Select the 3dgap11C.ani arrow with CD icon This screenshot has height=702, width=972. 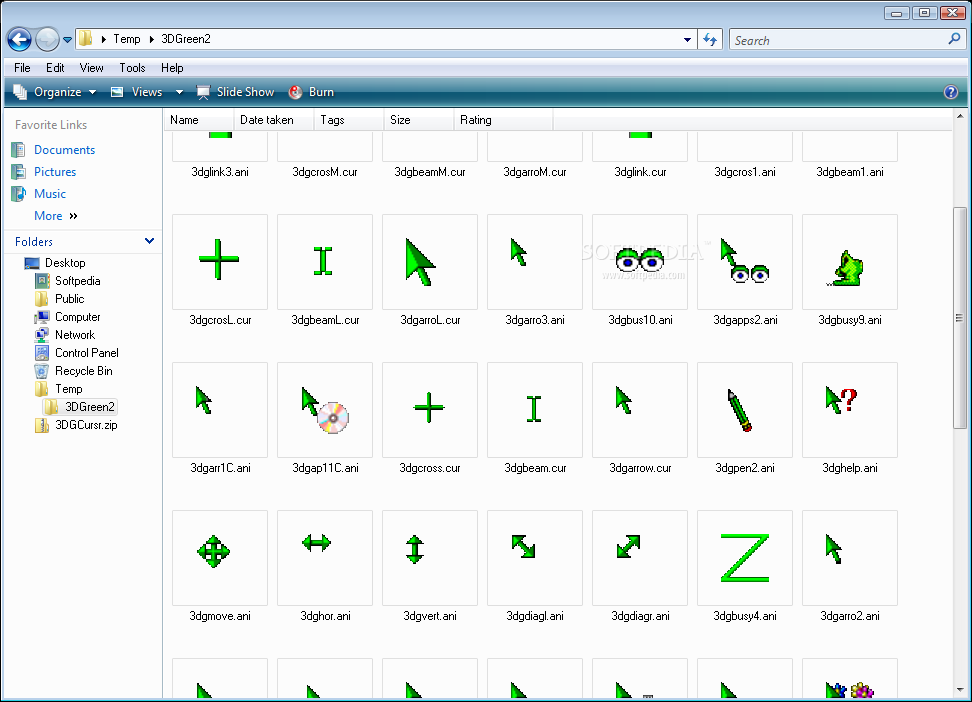[x=324, y=409]
